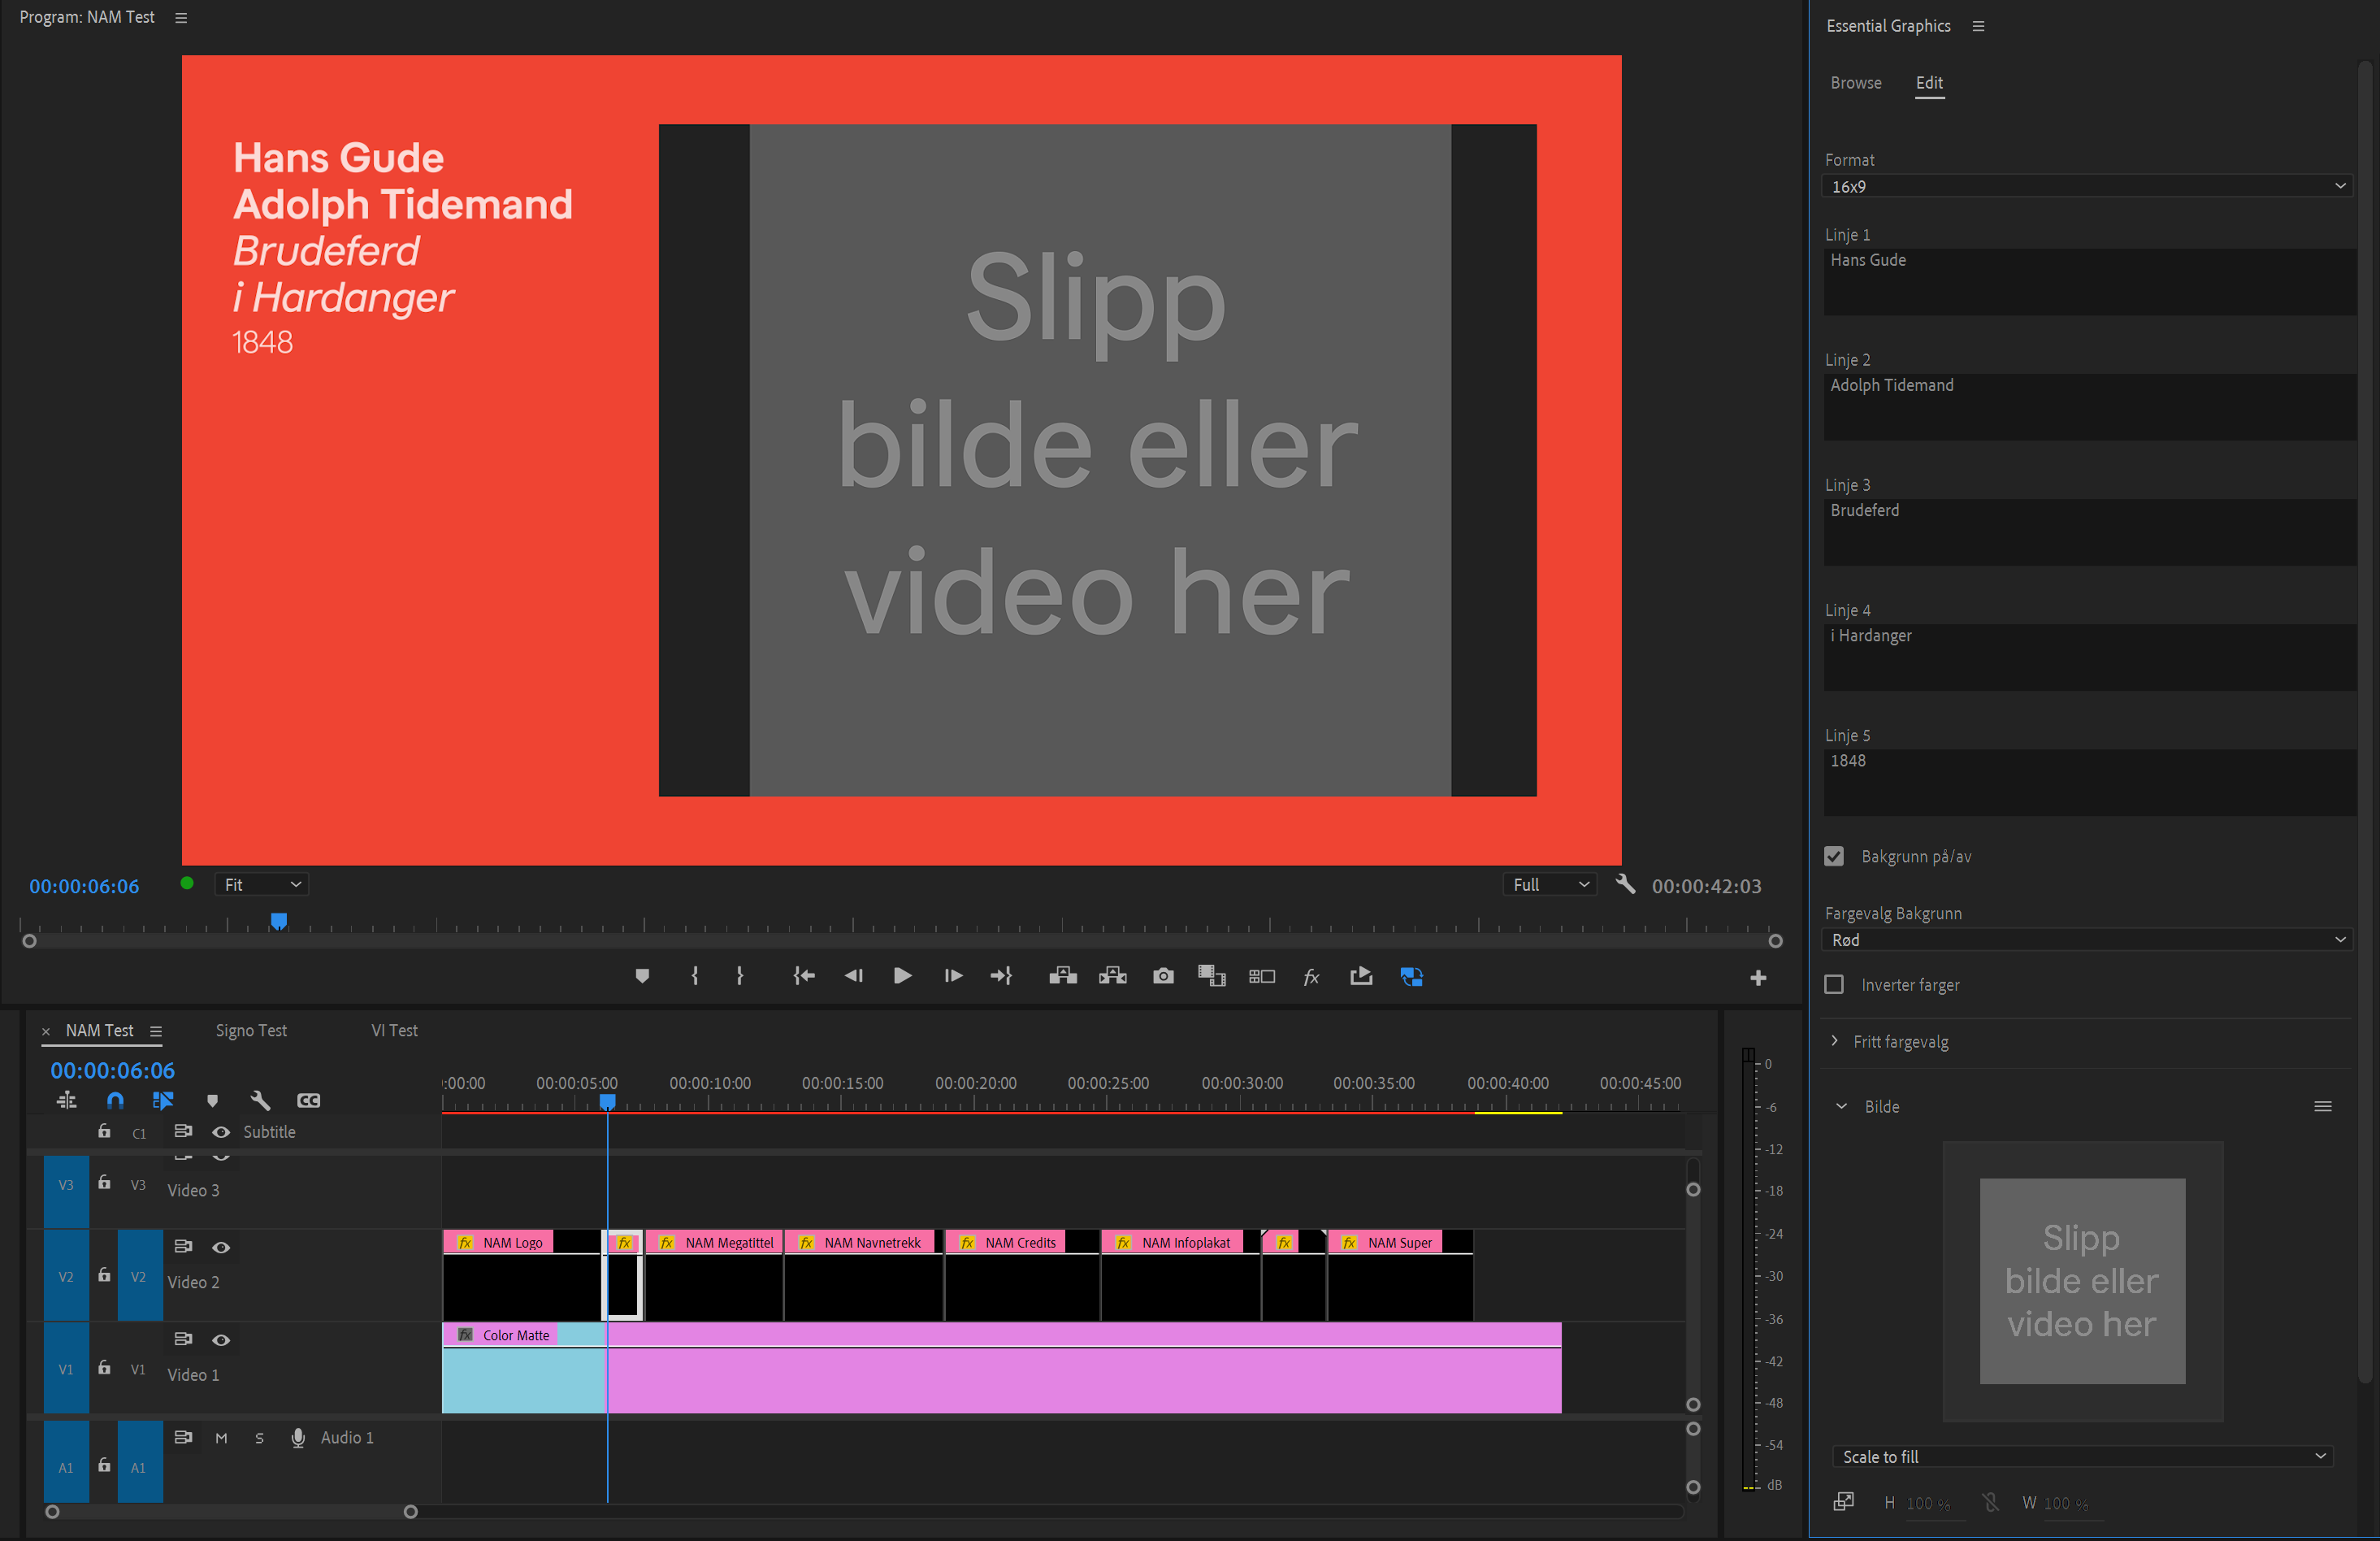Hide the Subtitle track with its eye toggle
This screenshot has height=1541, width=2380.
[221, 1132]
